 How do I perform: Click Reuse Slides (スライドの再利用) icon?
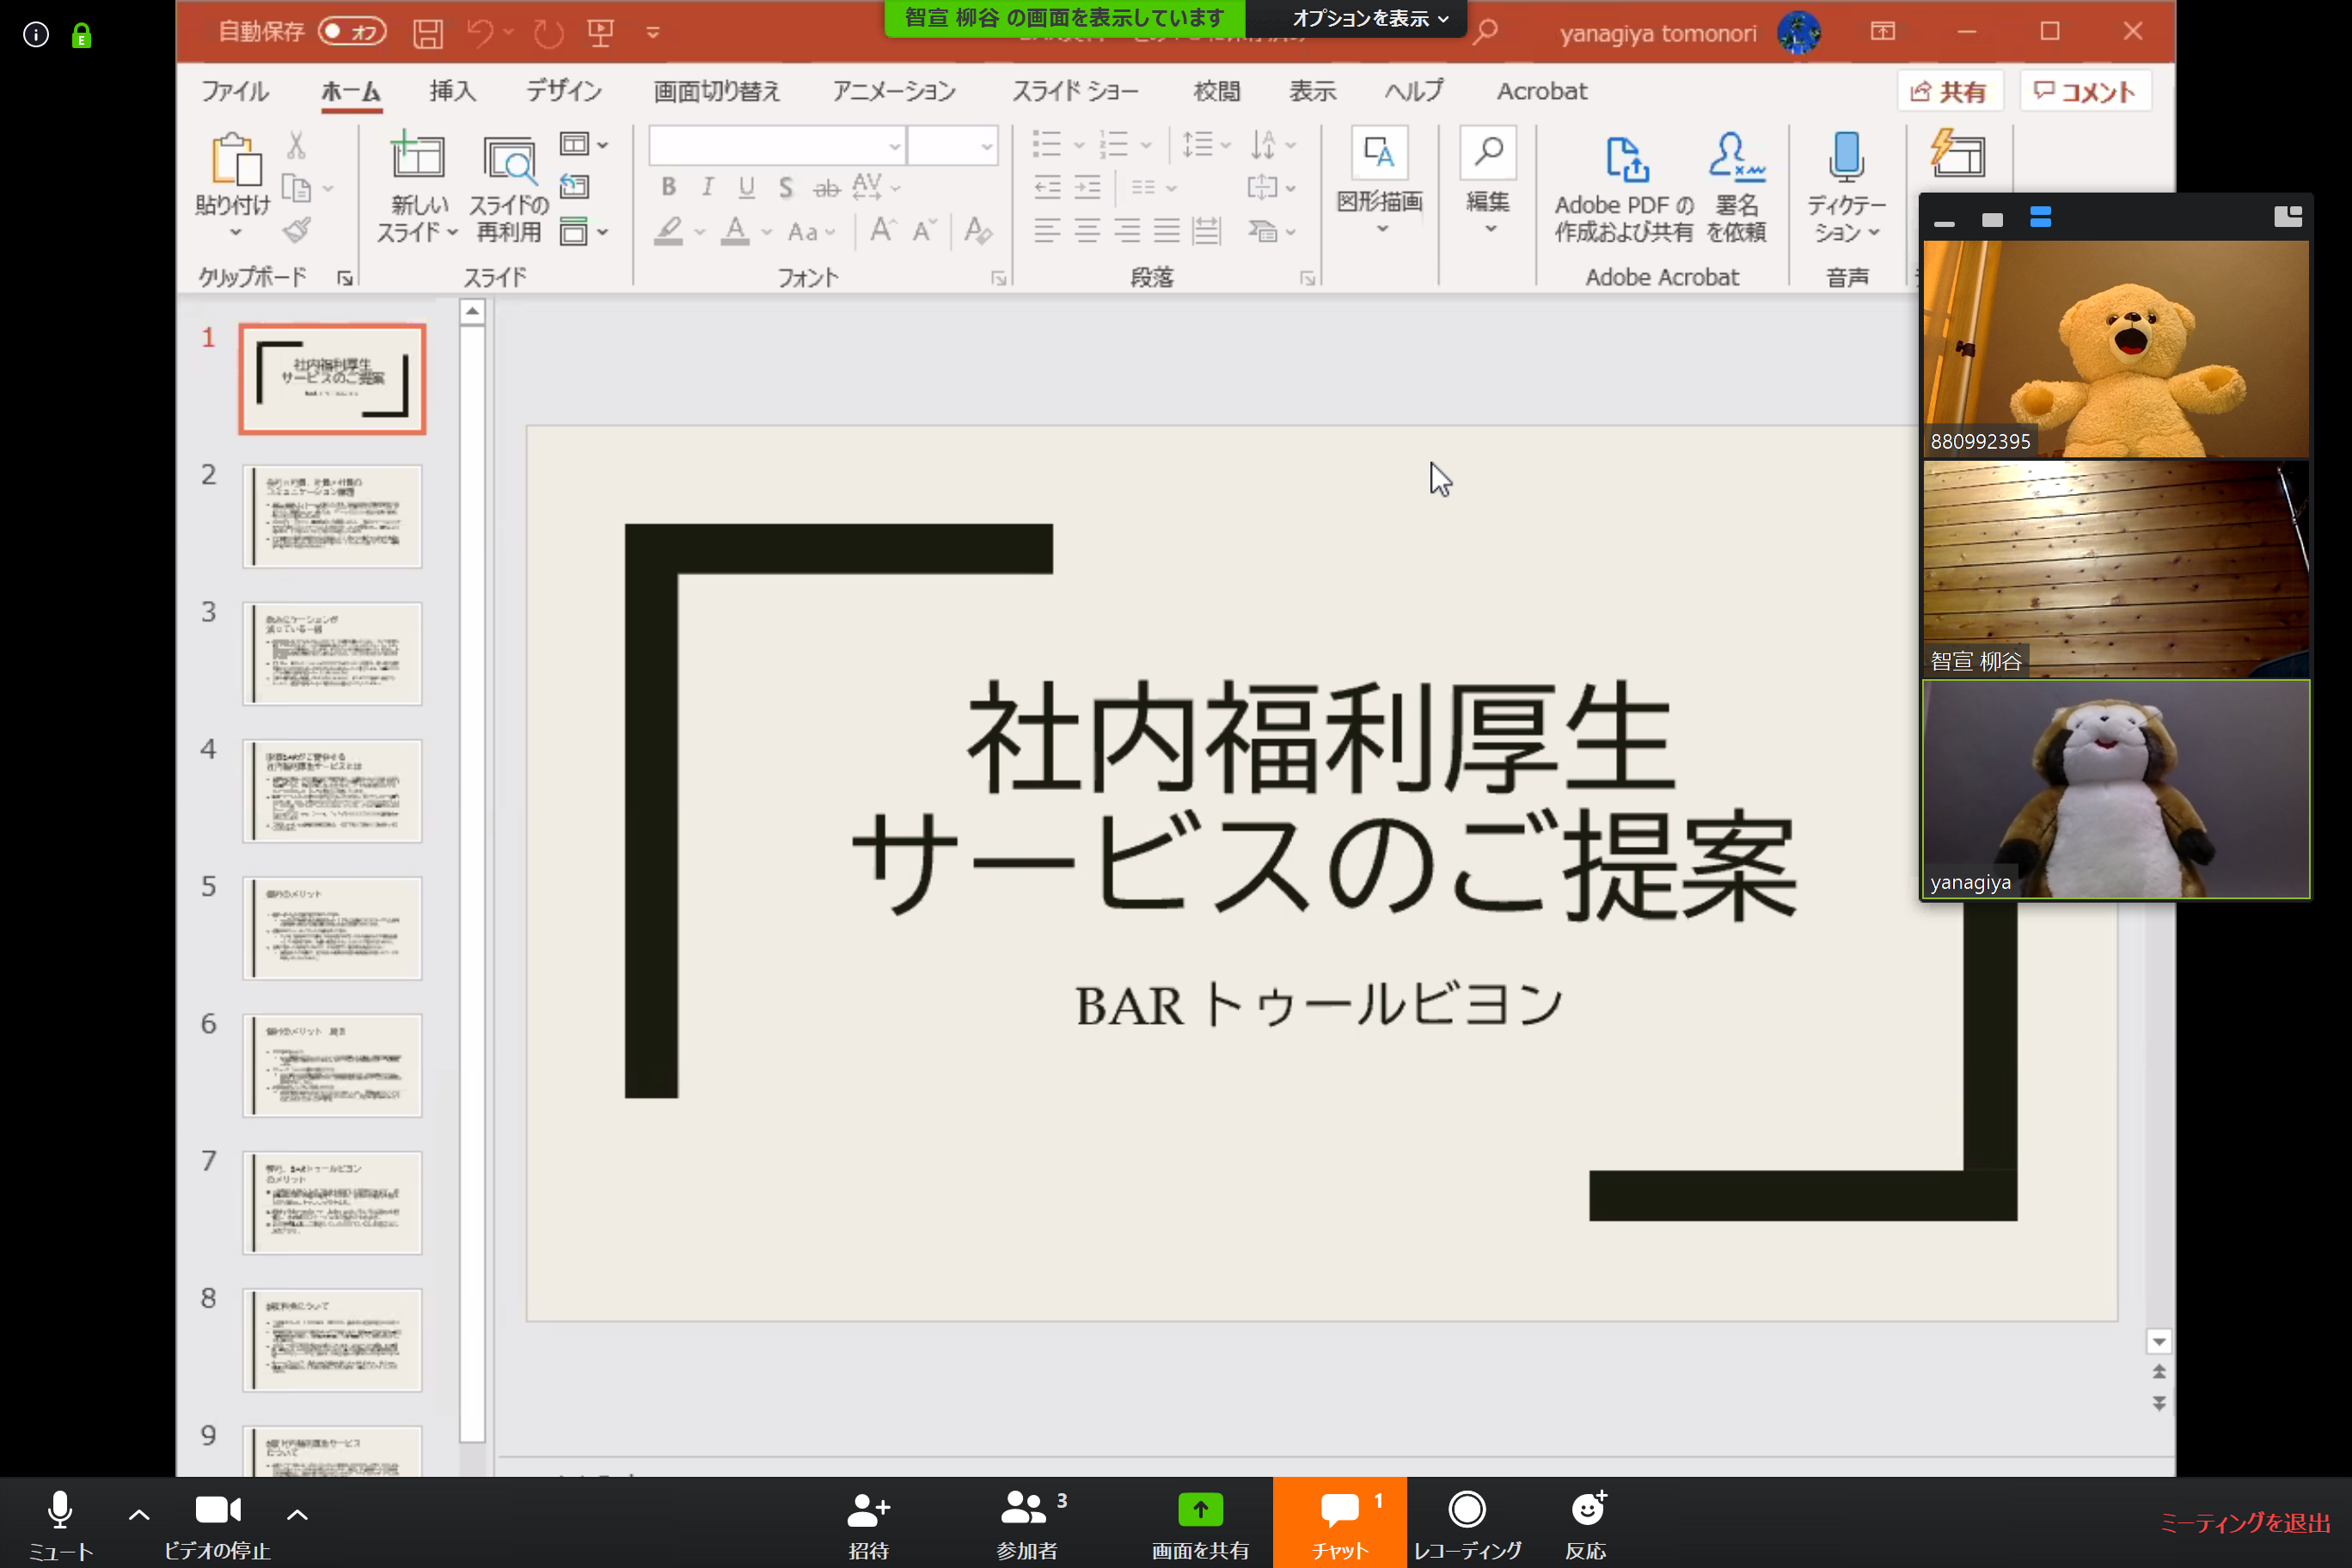tap(509, 160)
